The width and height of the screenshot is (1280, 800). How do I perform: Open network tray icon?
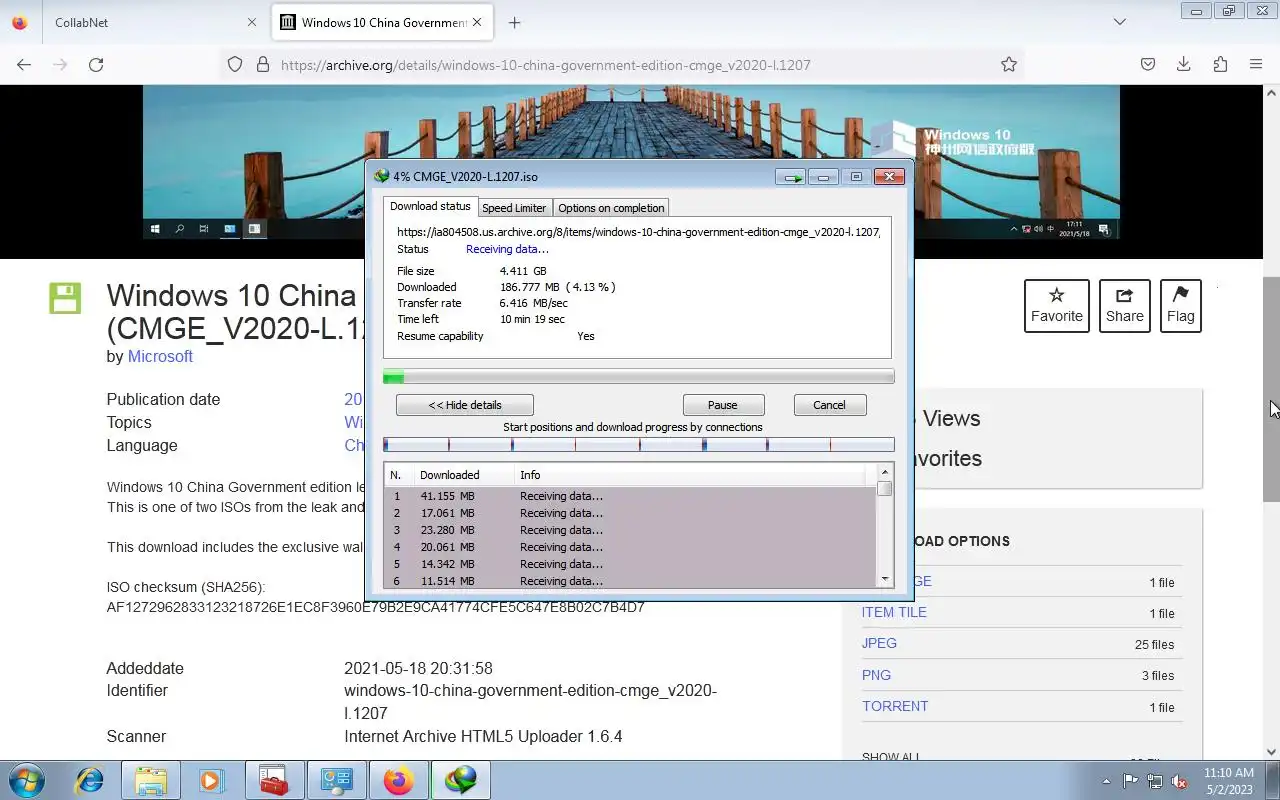click(x=1155, y=781)
